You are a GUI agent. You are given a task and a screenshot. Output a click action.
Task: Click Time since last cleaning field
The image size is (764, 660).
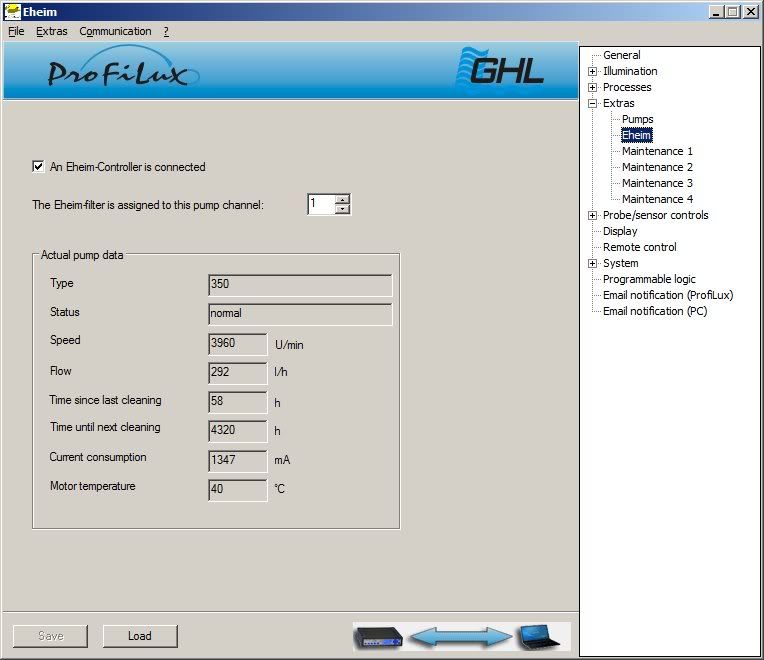click(x=237, y=402)
